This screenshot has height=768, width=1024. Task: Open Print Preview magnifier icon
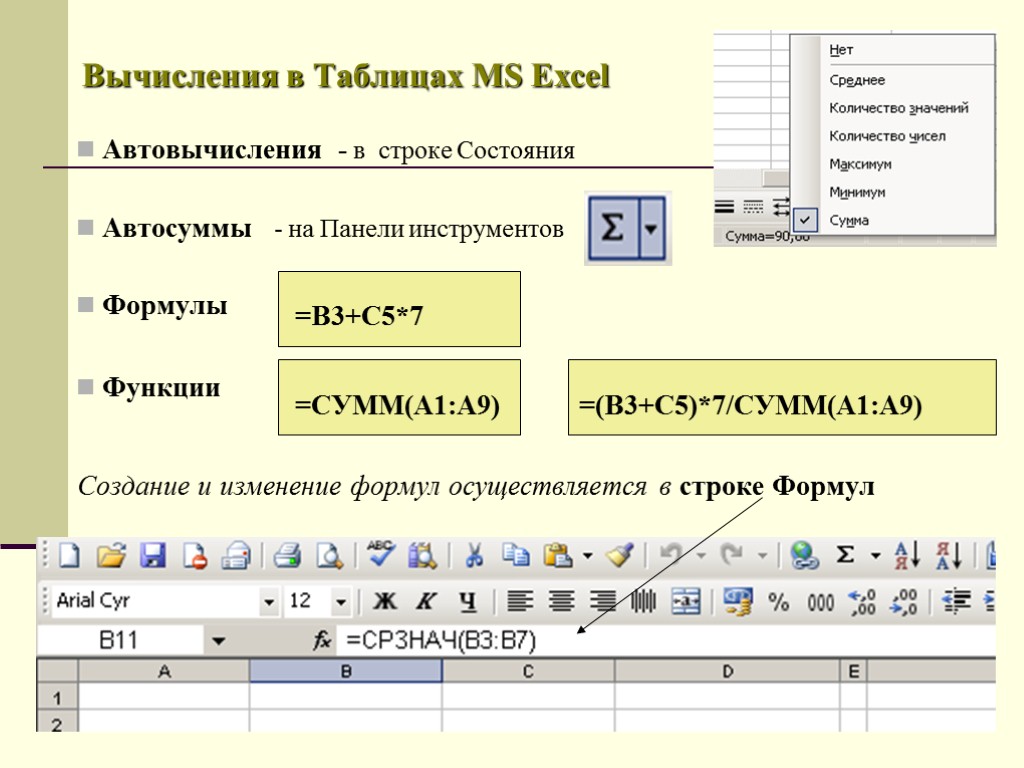(x=329, y=556)
